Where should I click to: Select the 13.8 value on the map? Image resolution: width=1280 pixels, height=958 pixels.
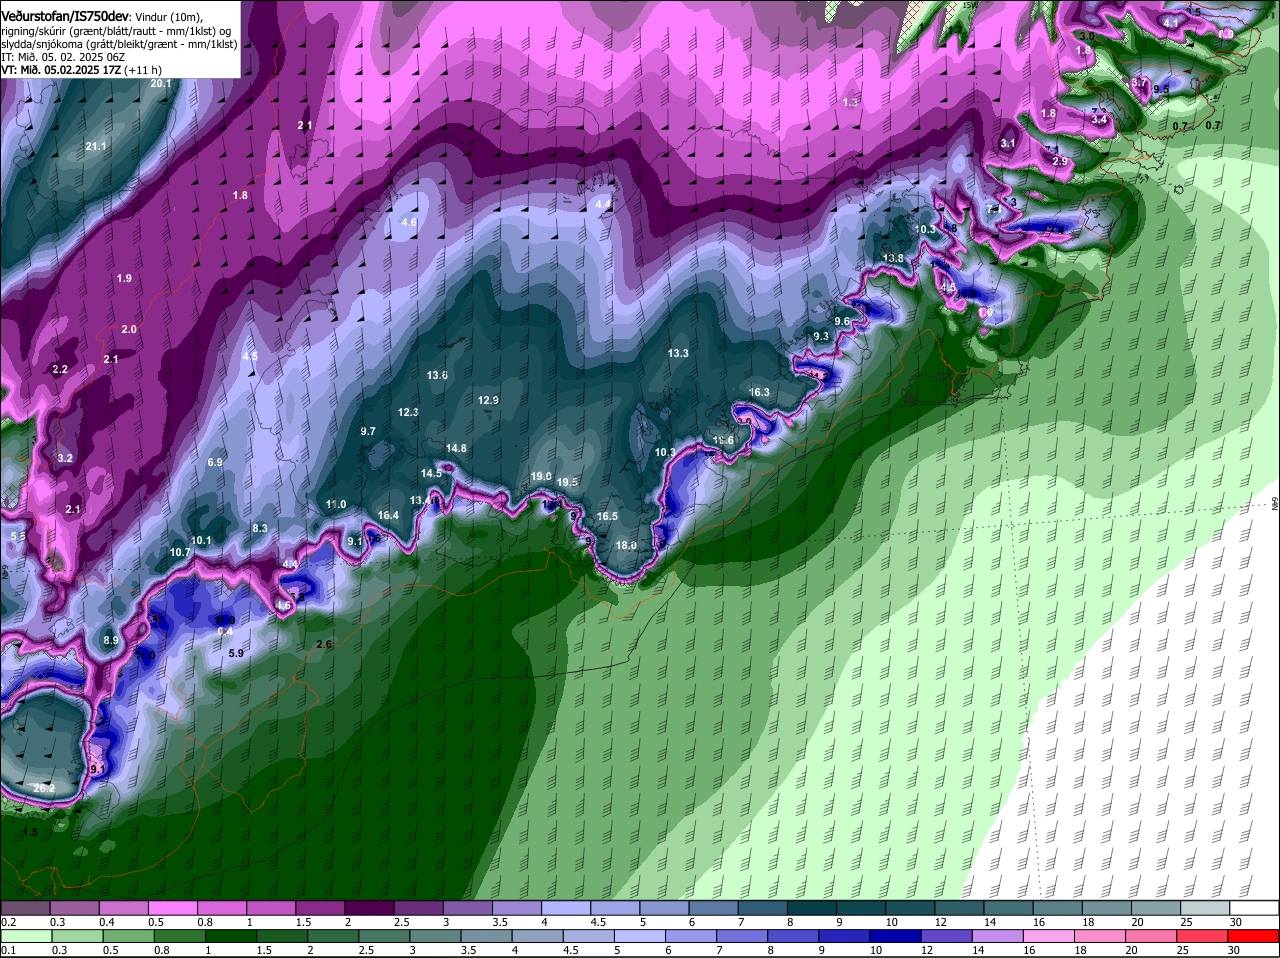tap(893, 258)
